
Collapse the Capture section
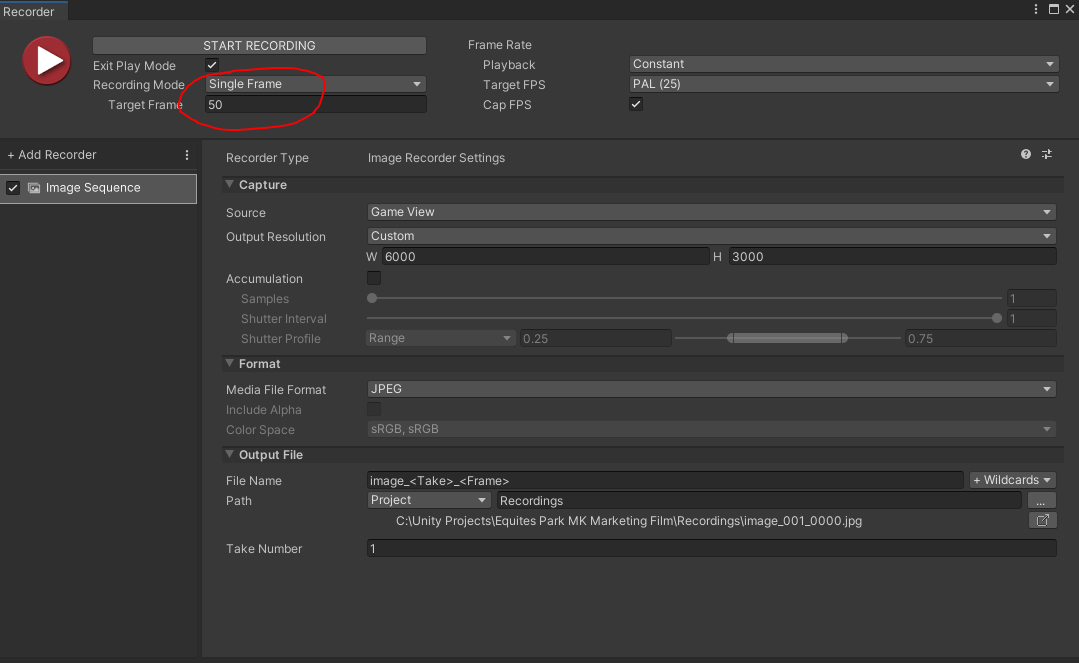(x=230, y=184)
